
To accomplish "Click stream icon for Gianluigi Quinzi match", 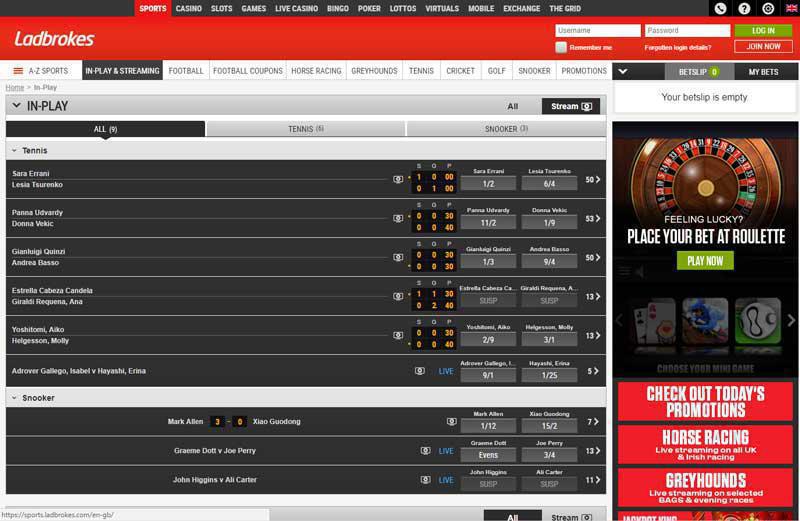I will tap(398, 257).
